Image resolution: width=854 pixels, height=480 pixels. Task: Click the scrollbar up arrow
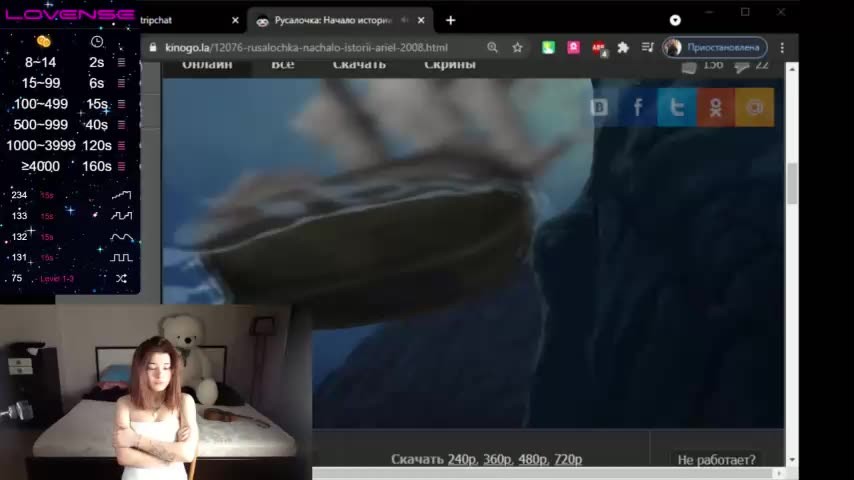click(x=792, y=70)
